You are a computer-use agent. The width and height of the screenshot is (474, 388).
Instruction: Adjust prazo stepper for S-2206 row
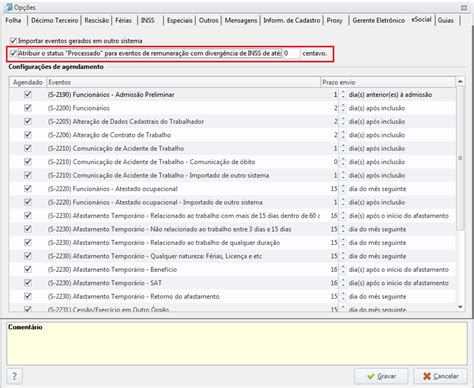point(343,135)
